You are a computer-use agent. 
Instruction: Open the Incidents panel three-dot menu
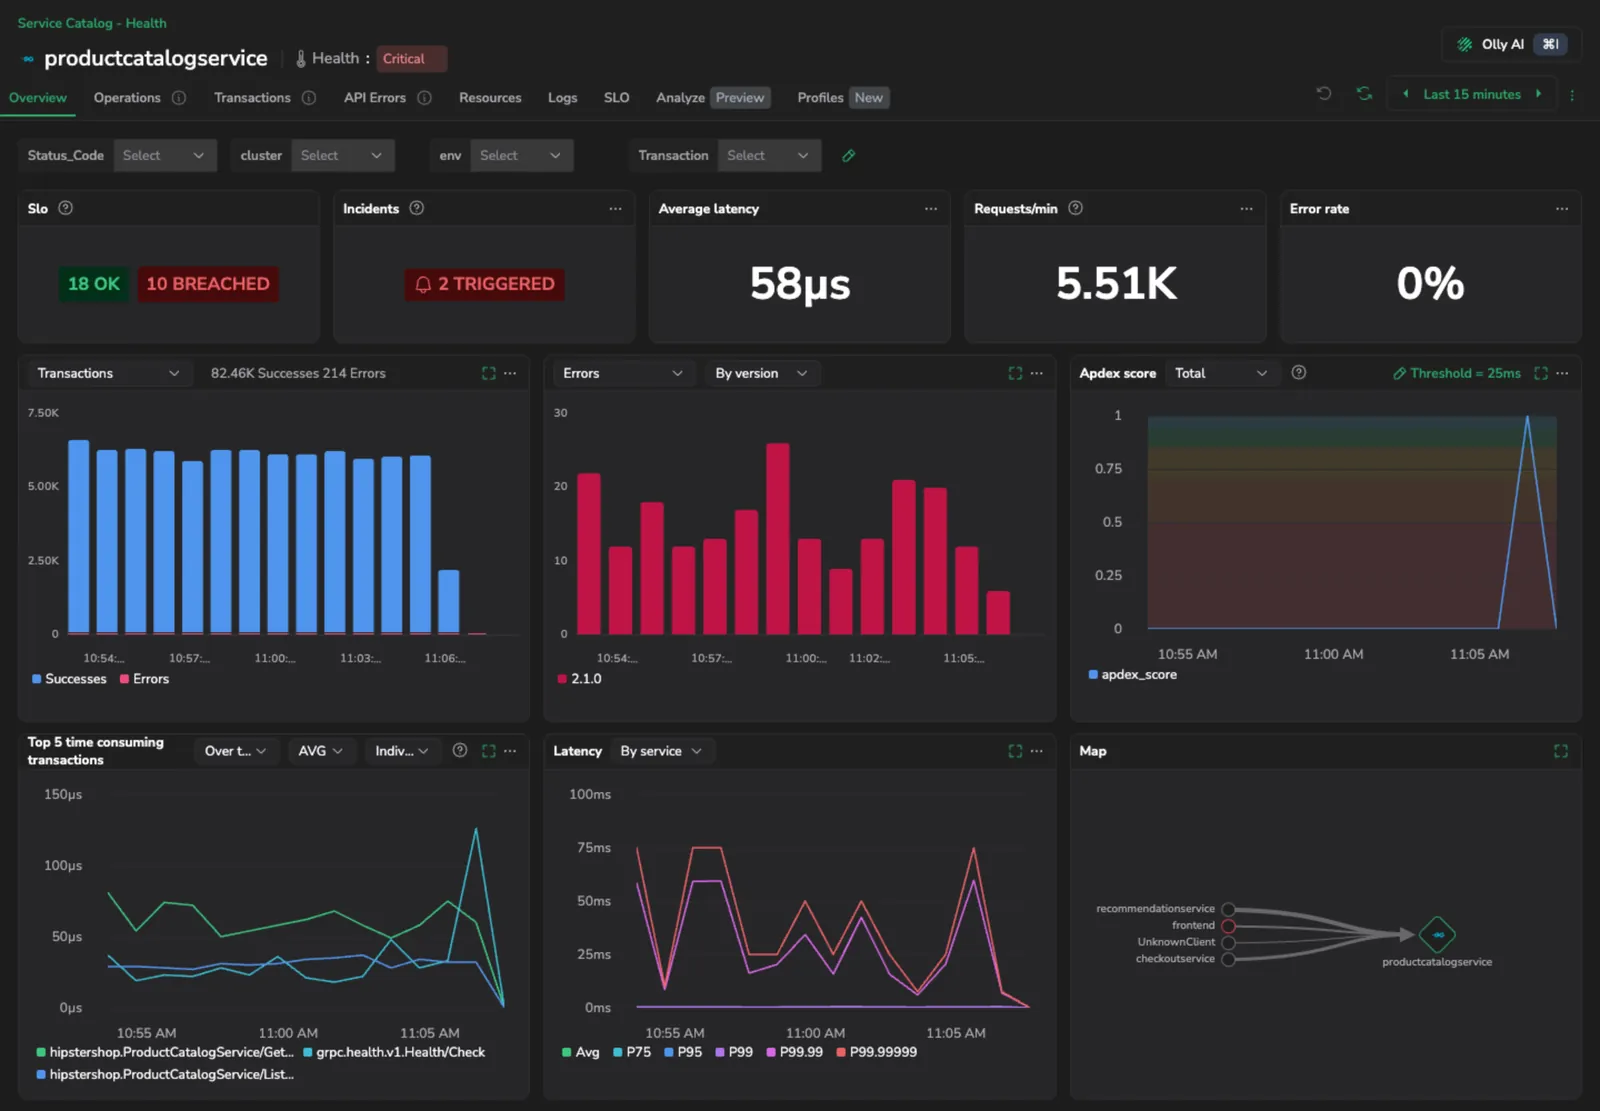[x=615, y=209]
